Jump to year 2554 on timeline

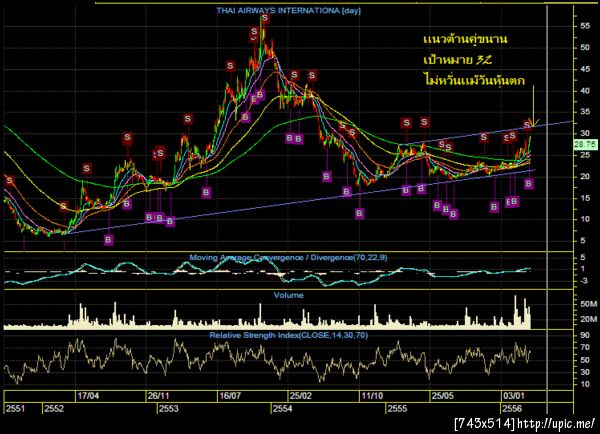[x=283, y=408]
